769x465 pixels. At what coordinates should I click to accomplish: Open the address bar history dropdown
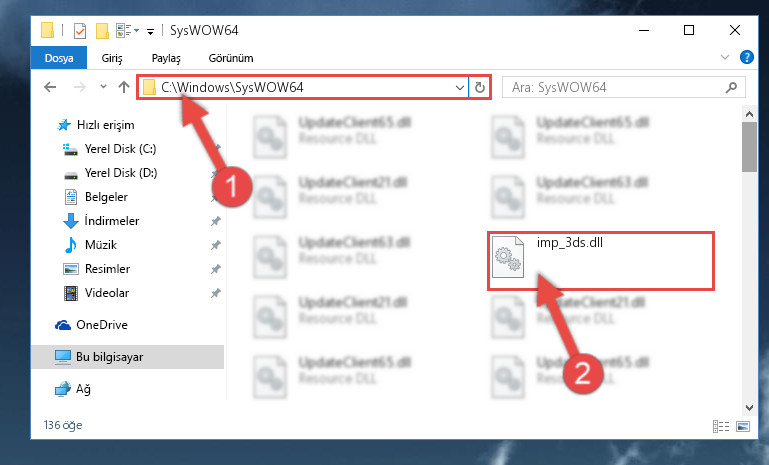(x=460, y=87)
